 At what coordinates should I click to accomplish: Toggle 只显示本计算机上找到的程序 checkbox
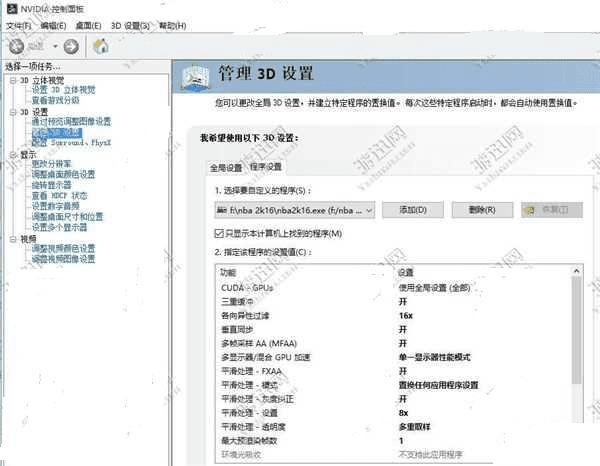click(219, 233)
